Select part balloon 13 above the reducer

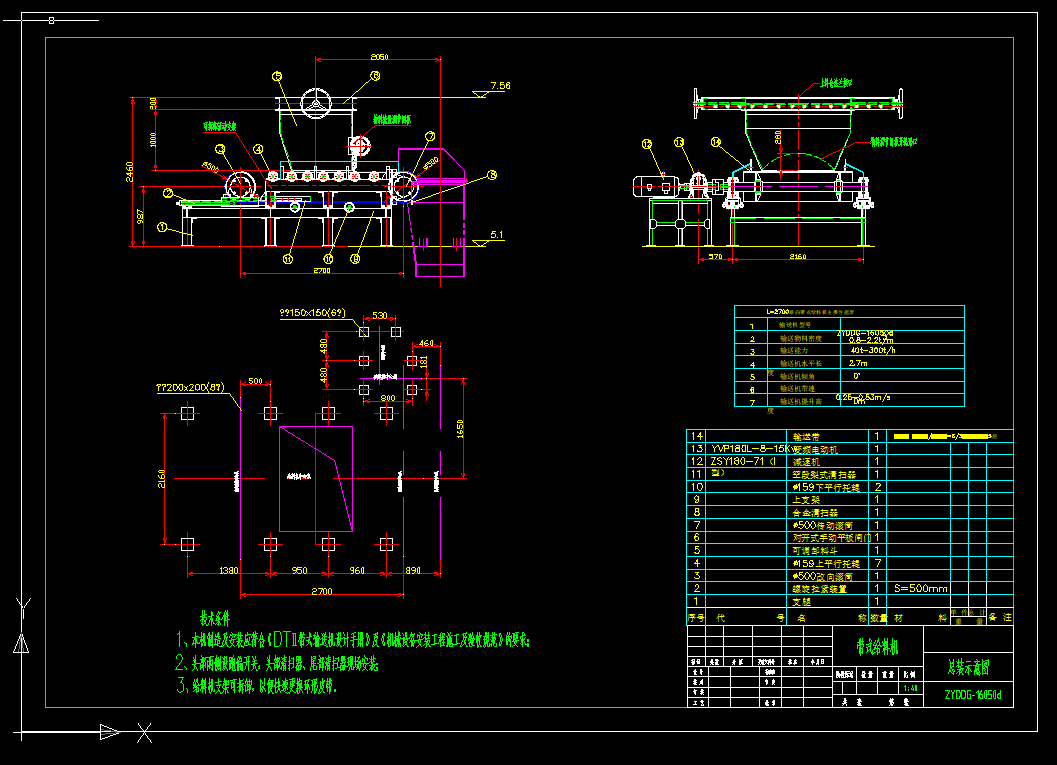click(680, 143)
